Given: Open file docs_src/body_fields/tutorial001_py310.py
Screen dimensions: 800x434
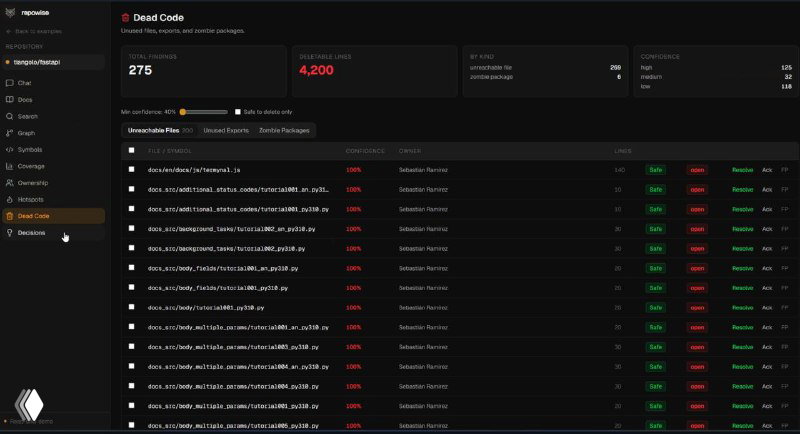Looking at the screenshot, I should coord(218,288).
